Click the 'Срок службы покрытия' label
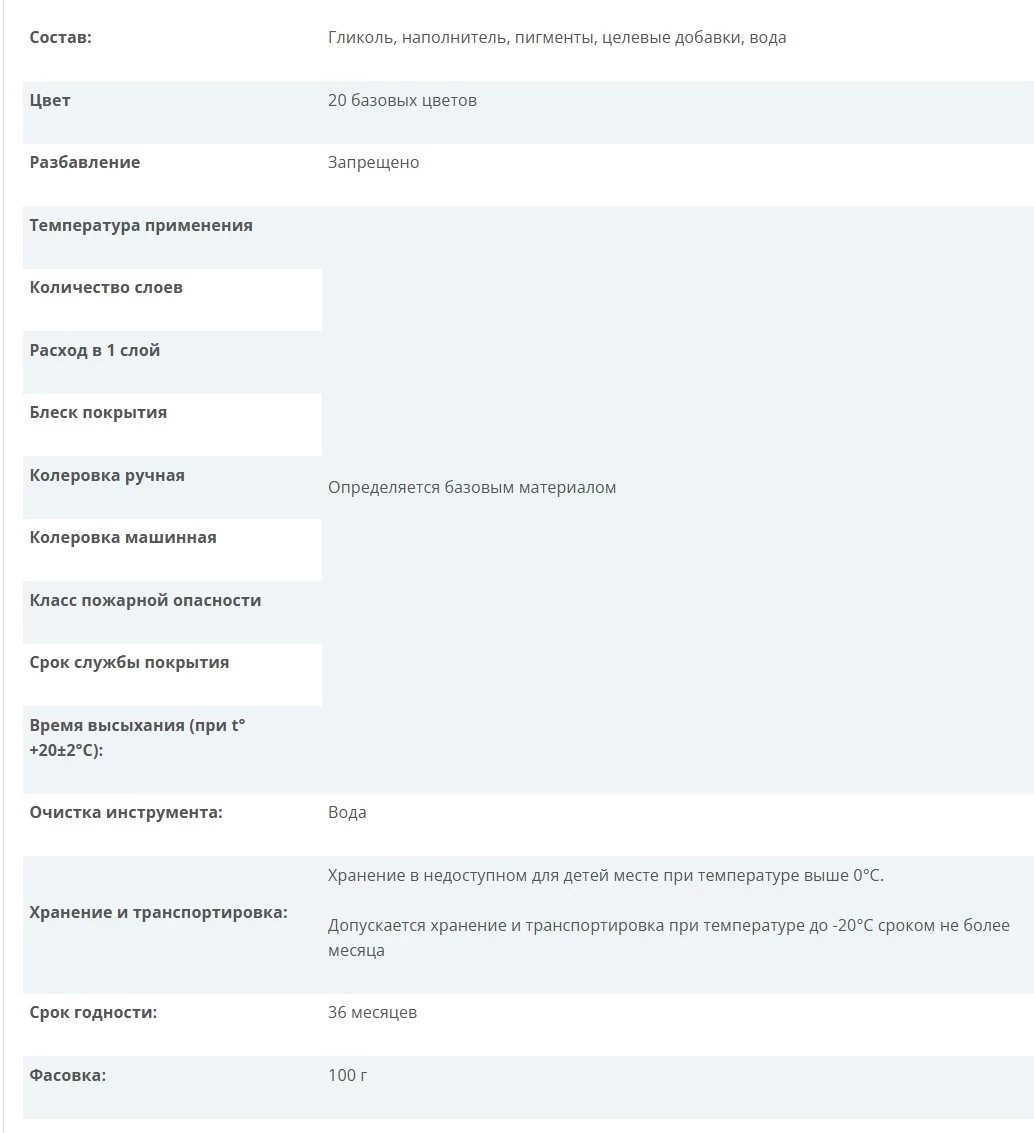The height and width of the screenshot is (1133, 1034). click(x=129, y=663)
